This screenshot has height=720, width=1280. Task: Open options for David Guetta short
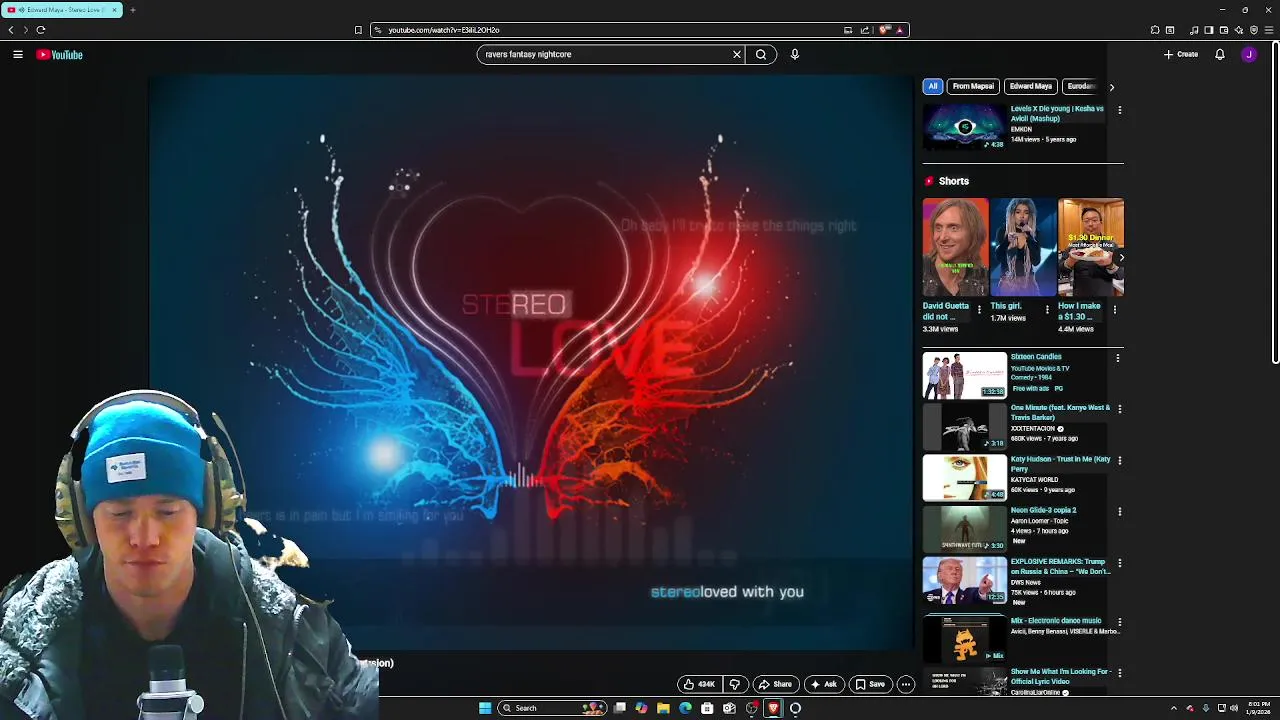coord(979,310)
